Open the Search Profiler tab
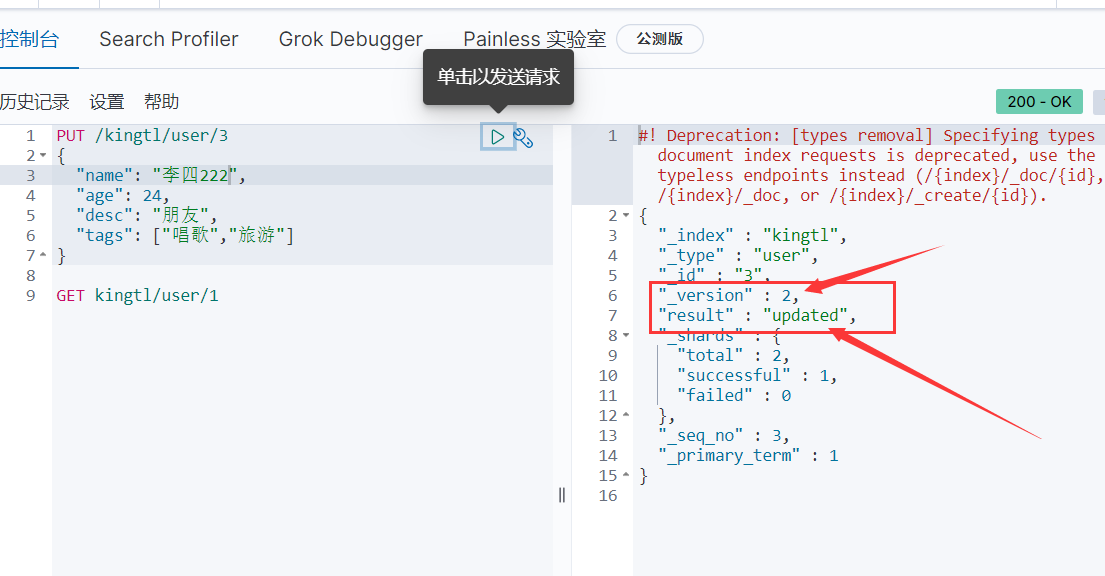1105x576 pixels. pyautogui.click(x=169, y=40)
